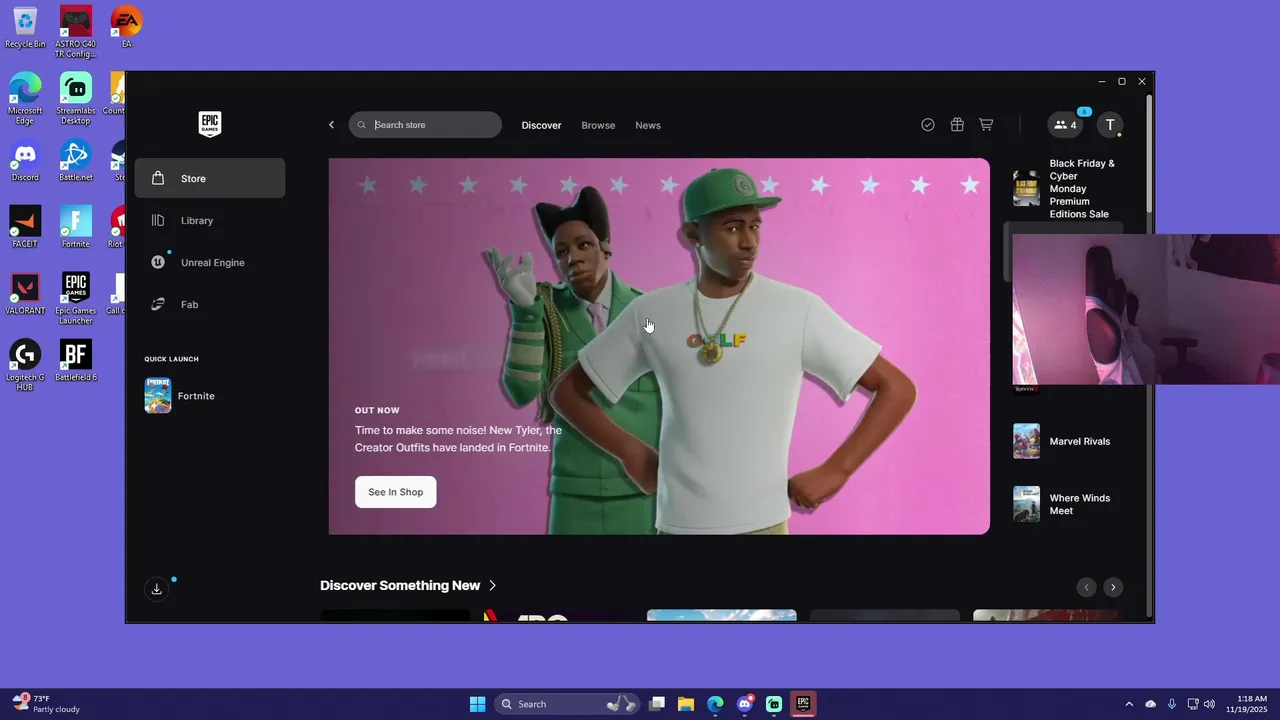Click the Epic Games Launcher taskbar icon
Image resolution: width=1280 pixels, height=720 pixels.
(803, 704)
